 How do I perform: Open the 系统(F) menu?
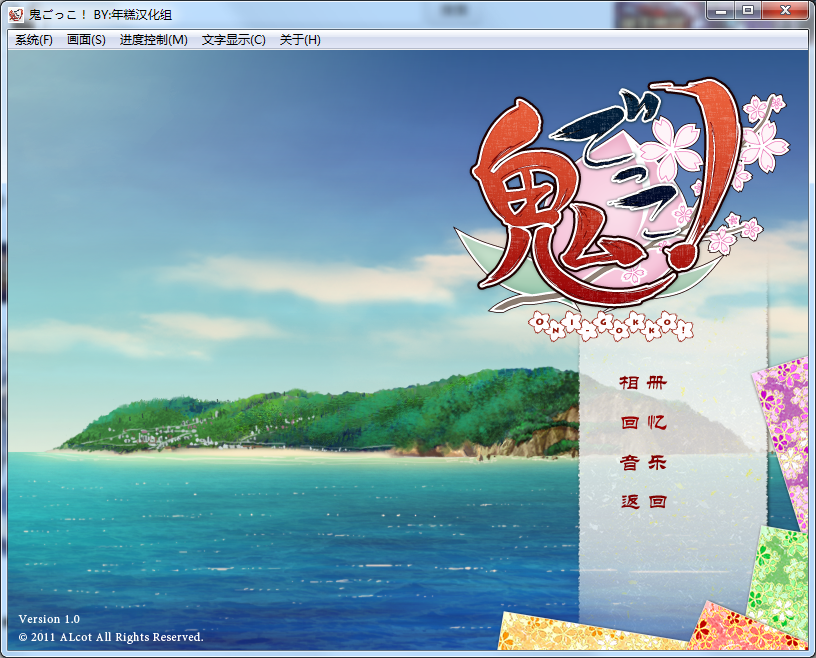34,40
